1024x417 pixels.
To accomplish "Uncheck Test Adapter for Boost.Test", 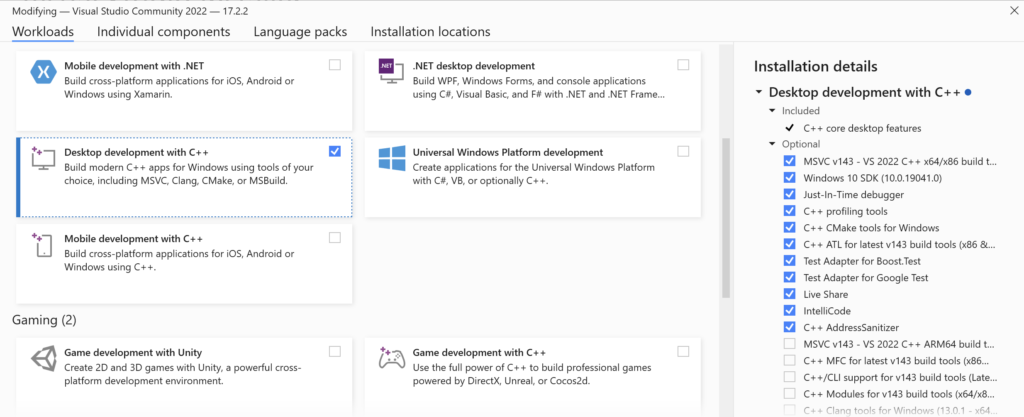I will coord(790,261).
